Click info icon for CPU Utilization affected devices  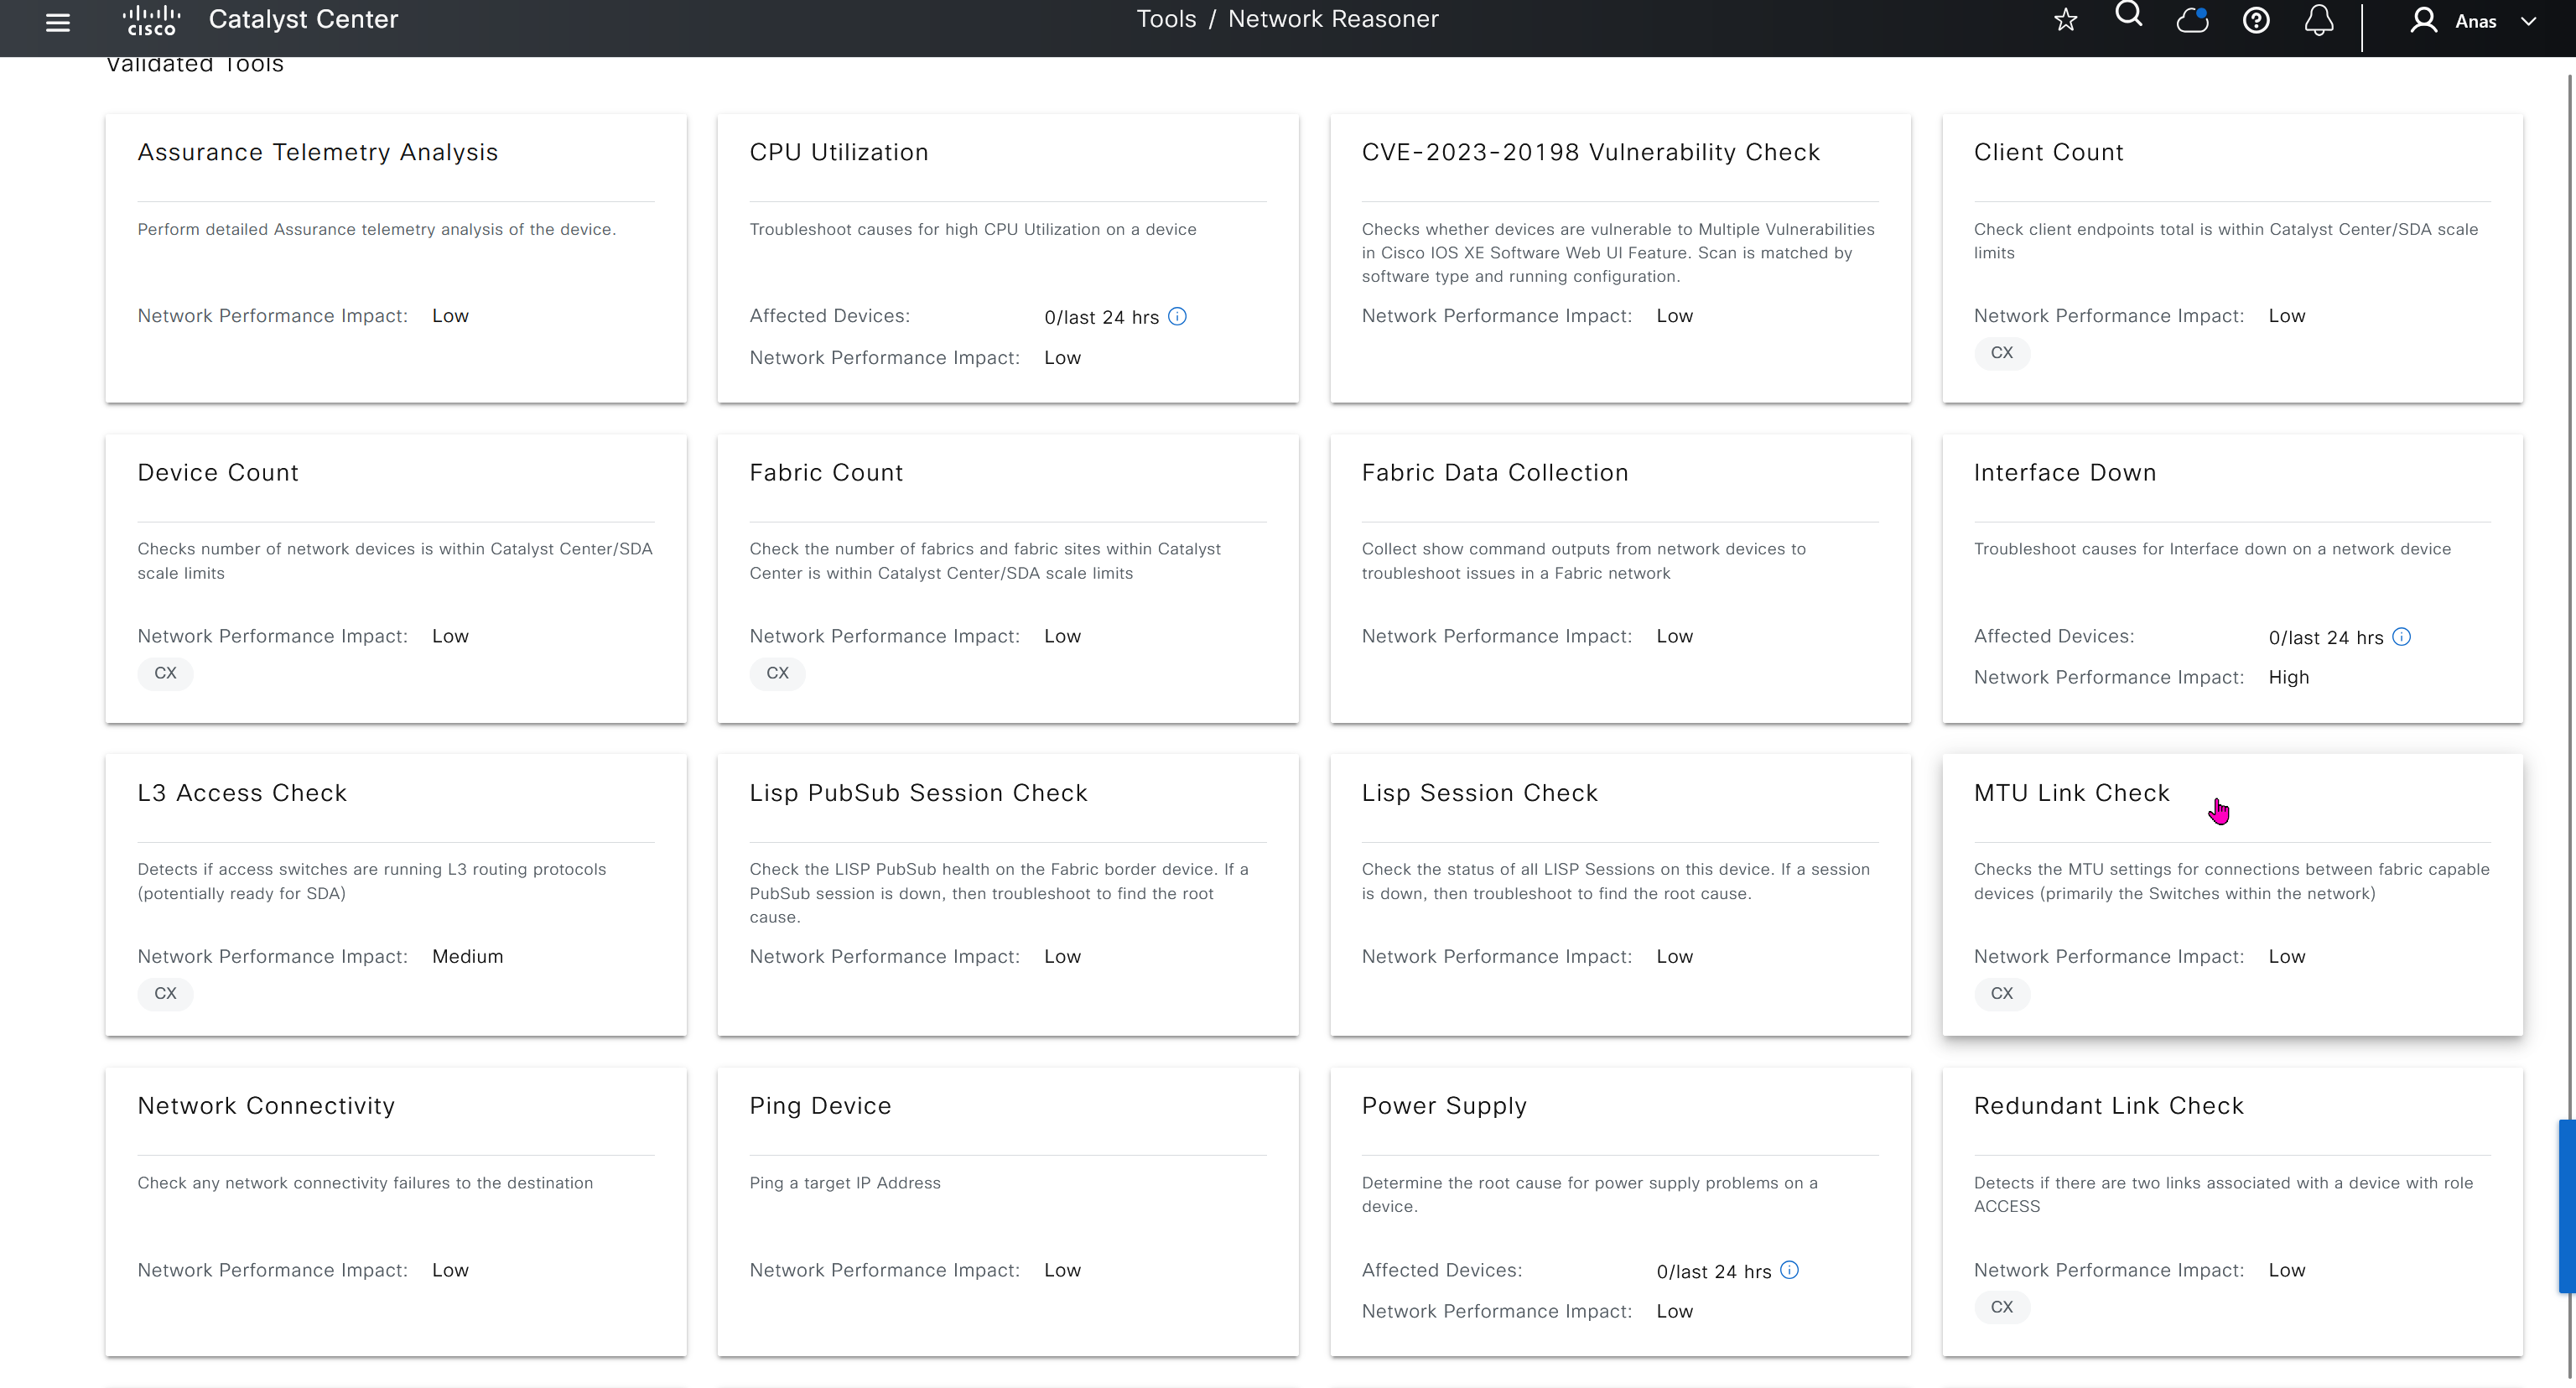click(x=1178, y=317)
